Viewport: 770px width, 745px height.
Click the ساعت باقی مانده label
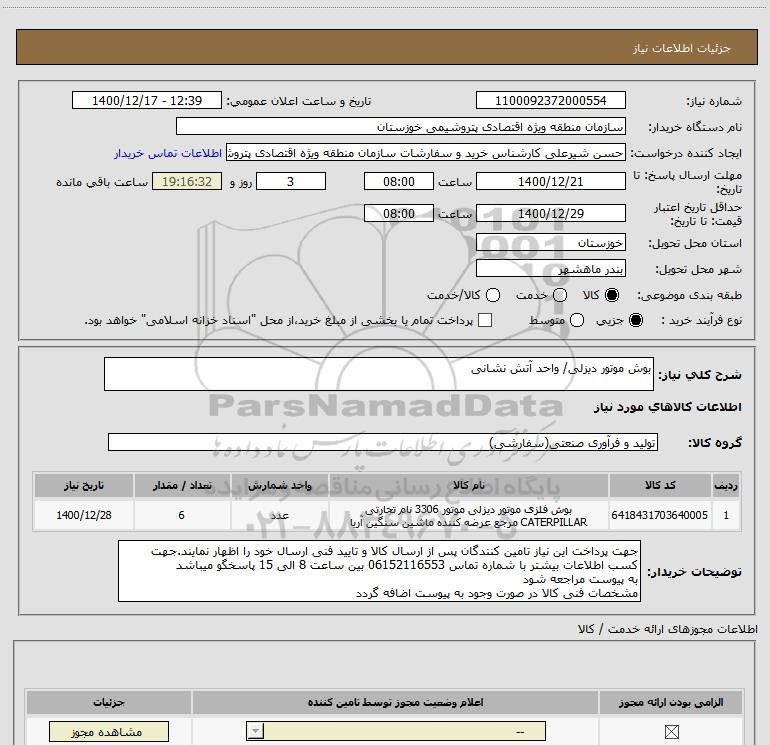tap(102, 182)
